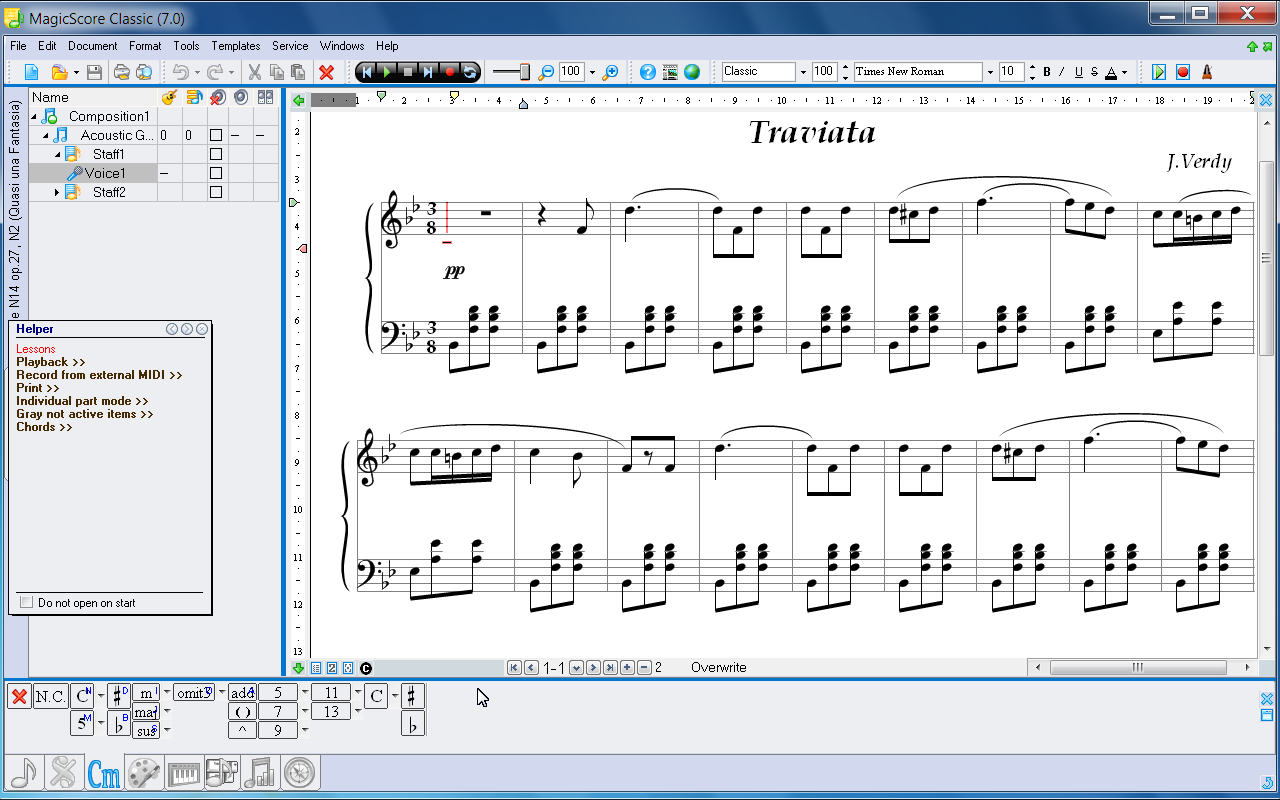Viewport: 1280px width, 800px height.
Task: Toggle the Staff1 row checkbox
Action: point(216,154)
